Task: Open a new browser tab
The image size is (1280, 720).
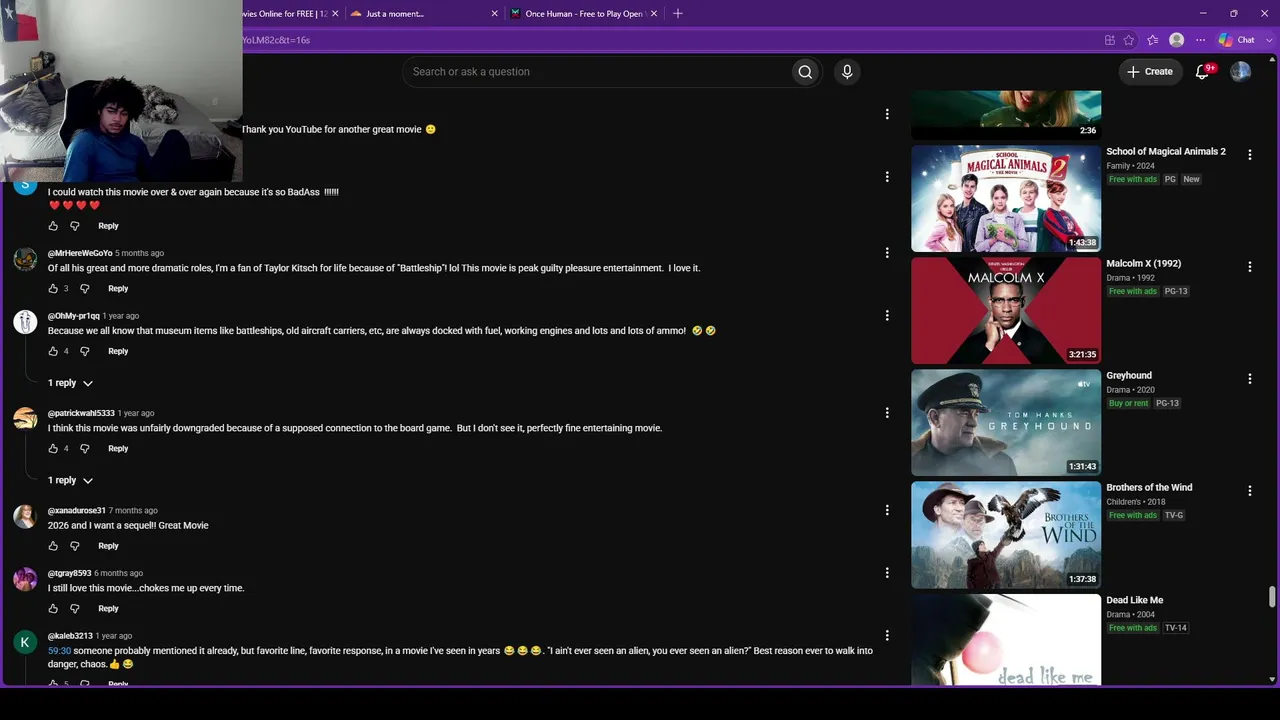Action: click(x=678, y=14)
